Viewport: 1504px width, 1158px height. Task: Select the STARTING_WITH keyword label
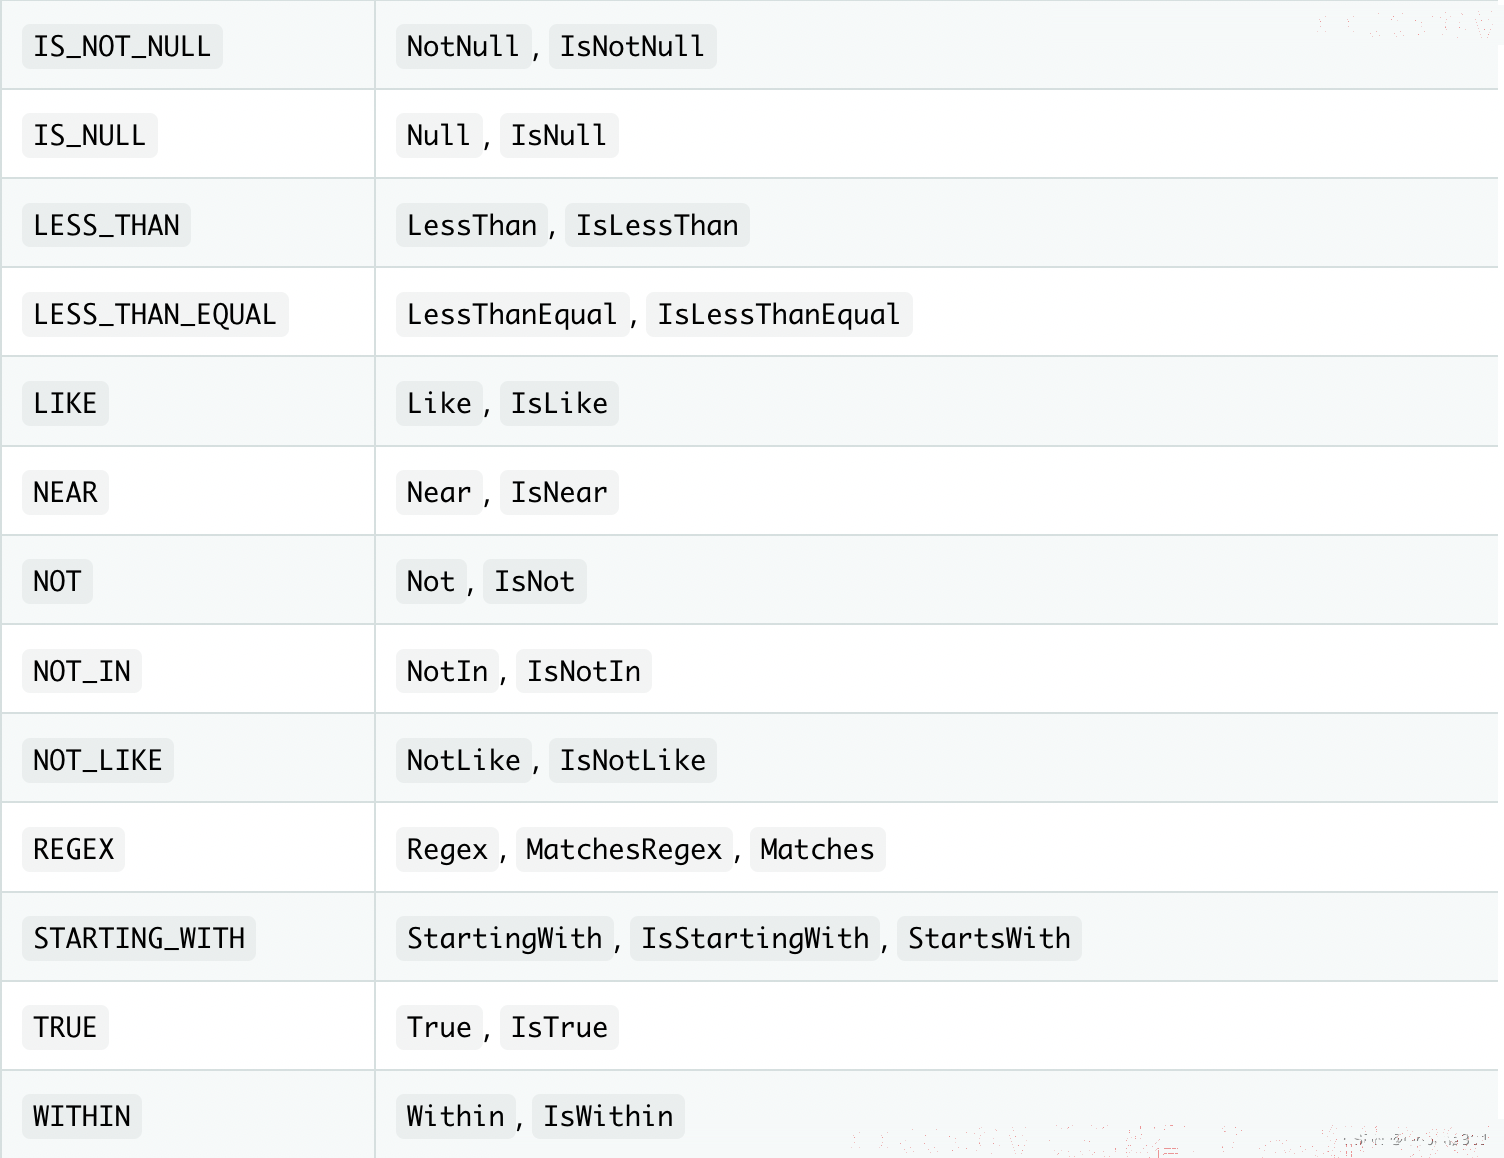point(139,938)
